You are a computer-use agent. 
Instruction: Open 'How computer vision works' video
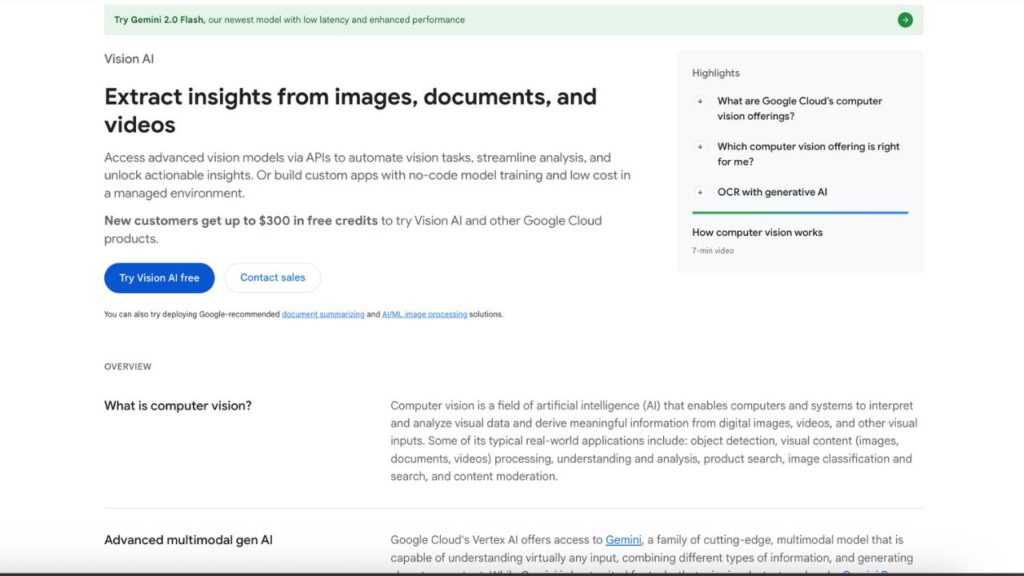757,232
